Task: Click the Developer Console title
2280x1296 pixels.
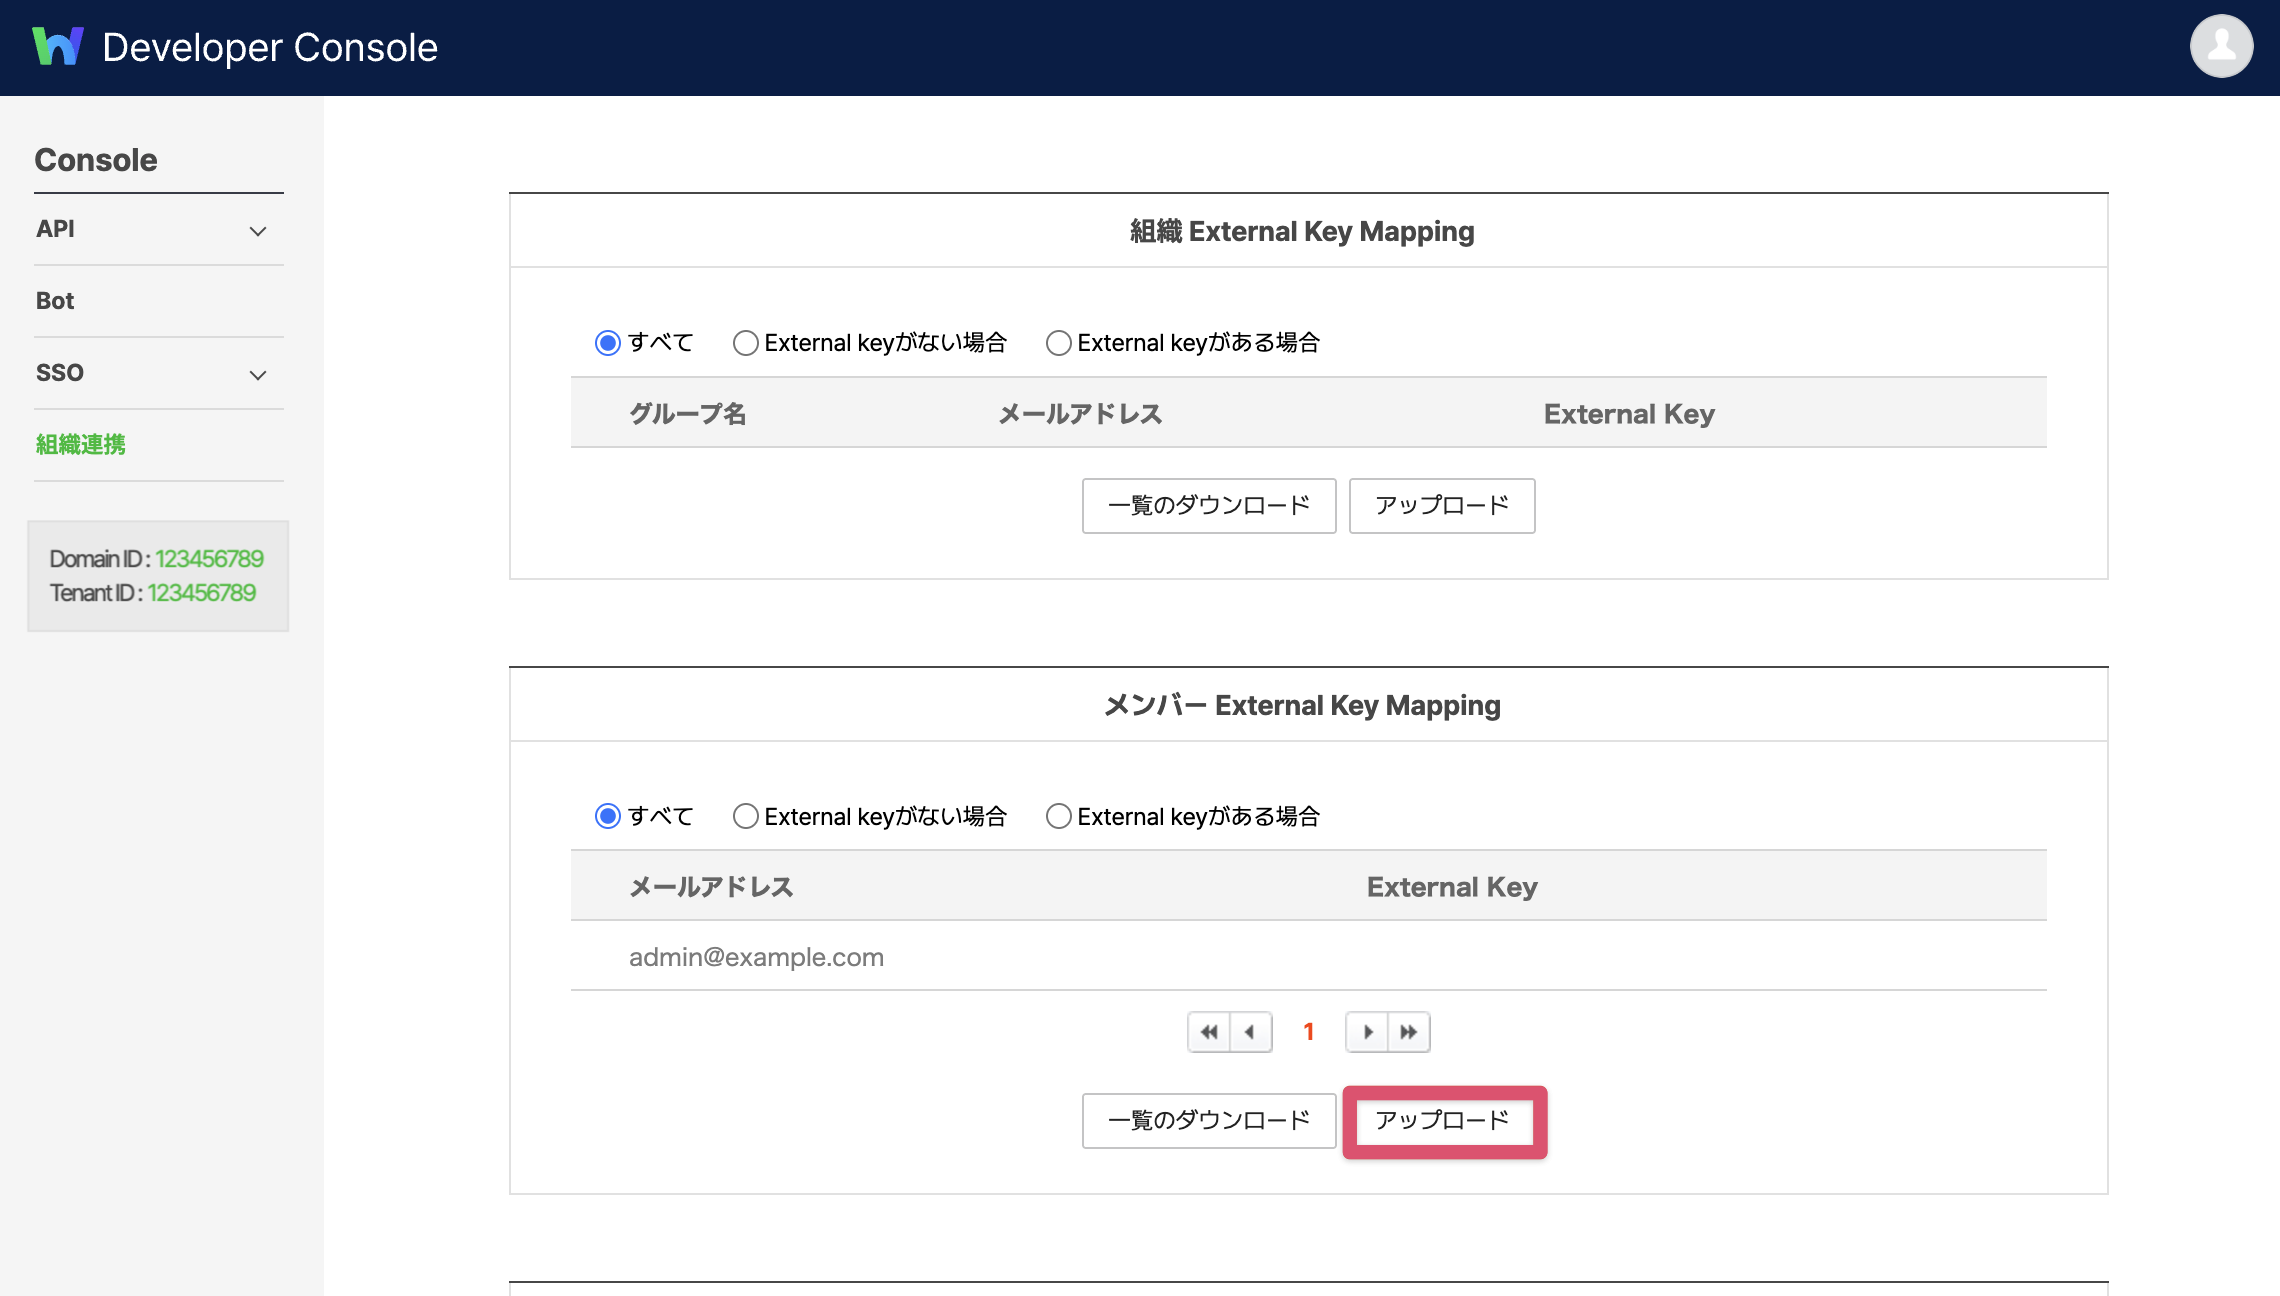Action: click(270, 47)
